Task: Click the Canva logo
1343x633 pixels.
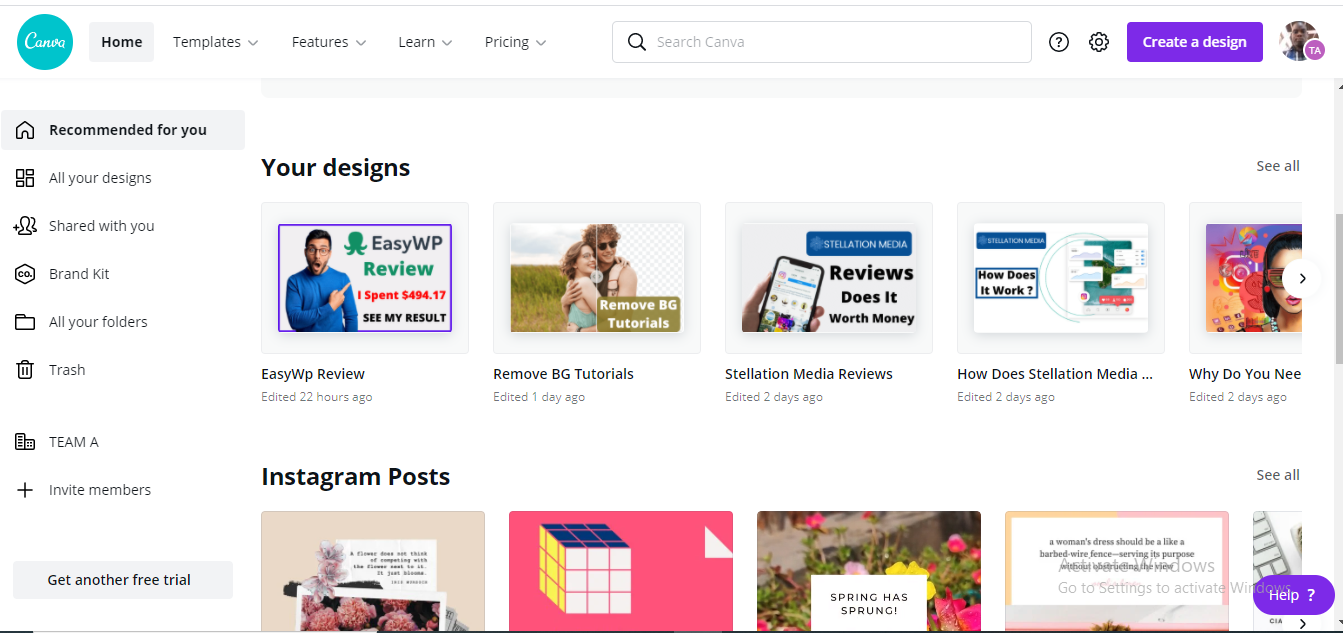Action: pos(45,42)
